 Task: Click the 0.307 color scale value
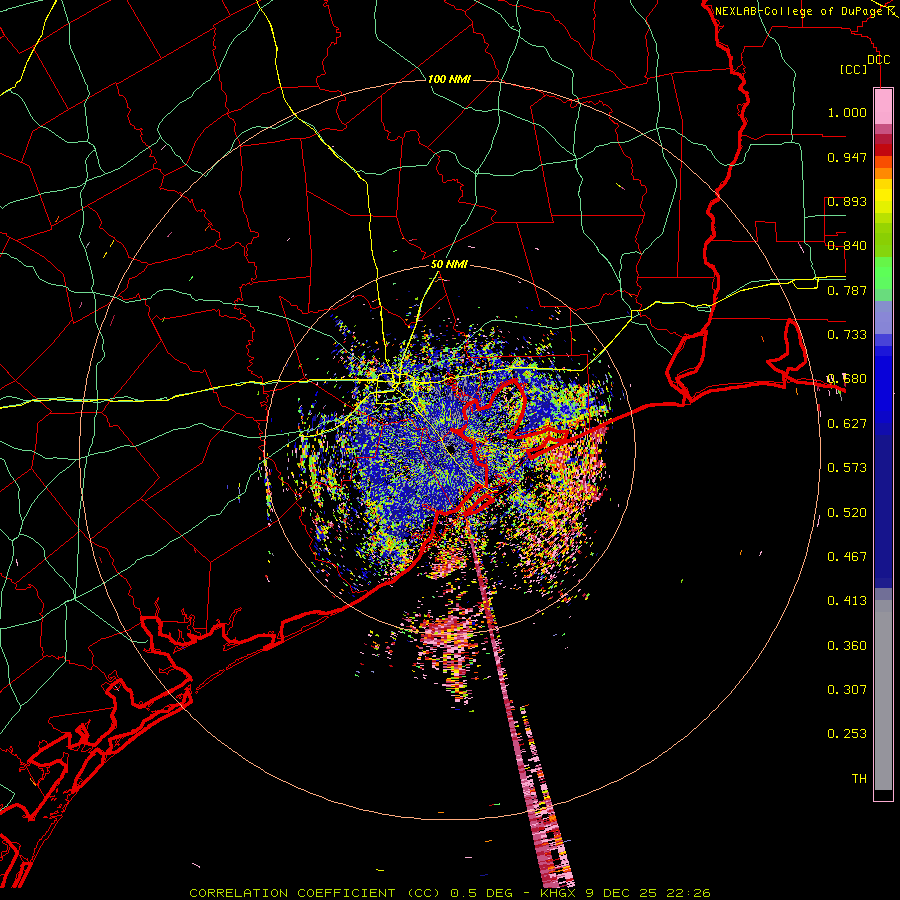[847, 690]
